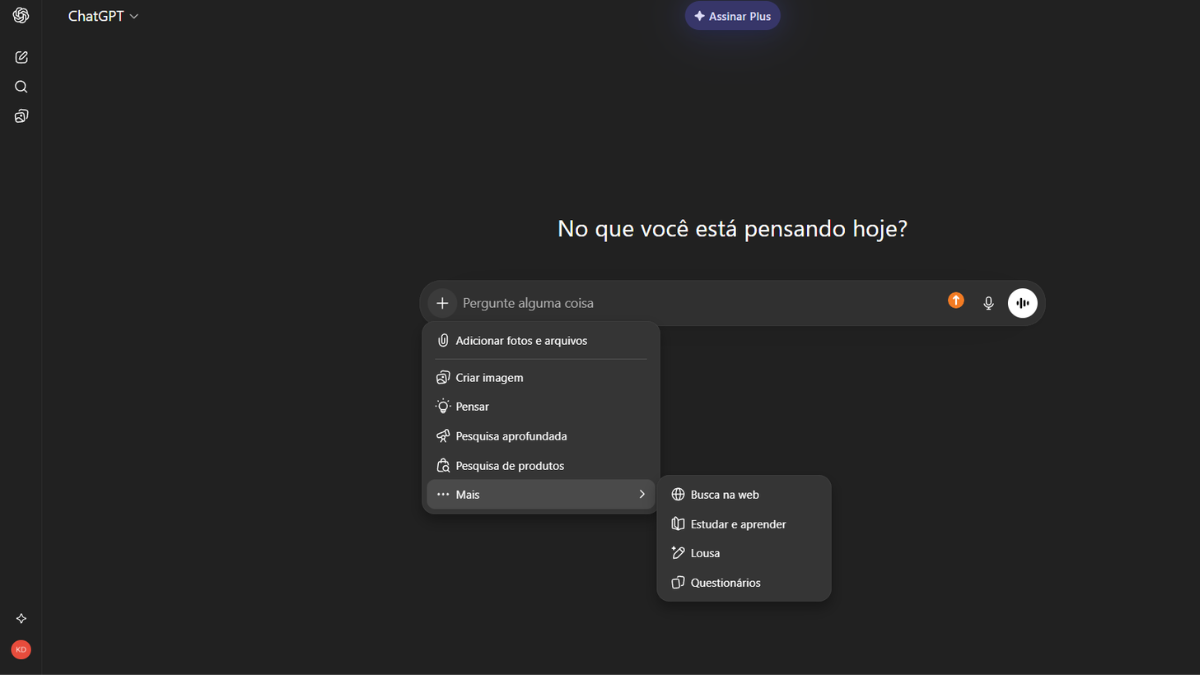The image size is (1200, 675).
Task: Click the orange upgrade arrow in the input bar
Action: (x=955, y=300)
